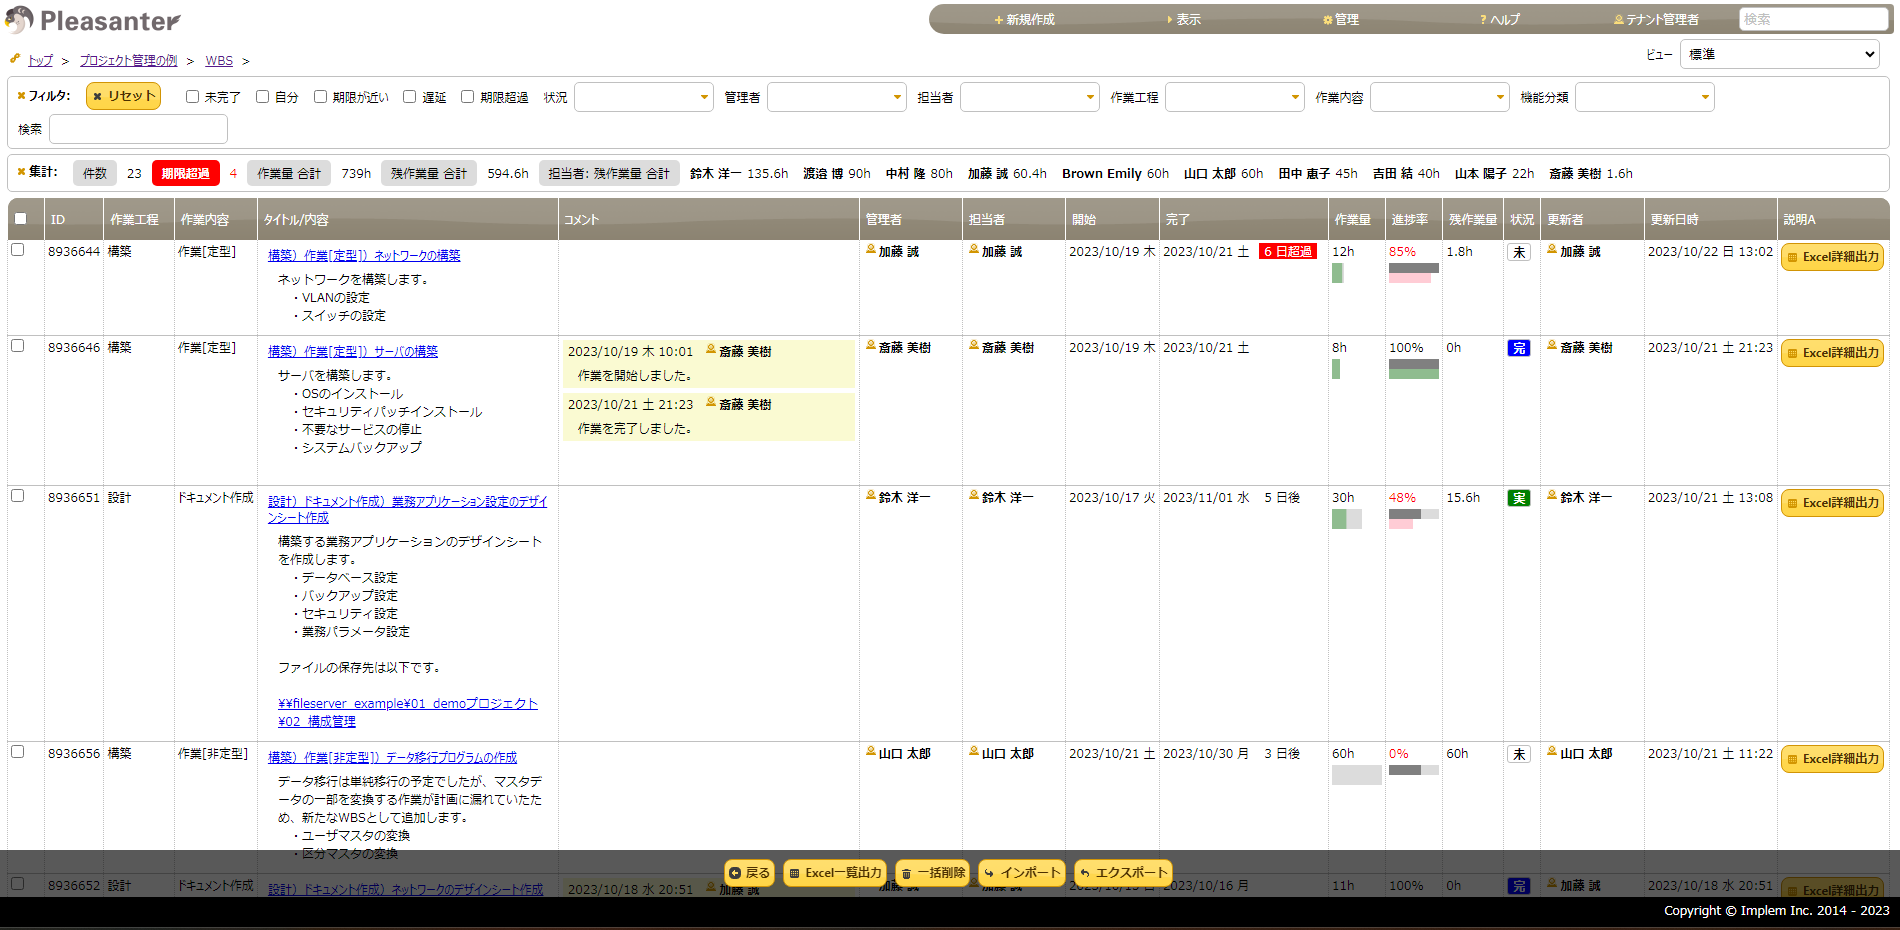Delete selected rows via the 一括削除 trash icon
The image size is (1900, 930).
[x=907, y=873]
